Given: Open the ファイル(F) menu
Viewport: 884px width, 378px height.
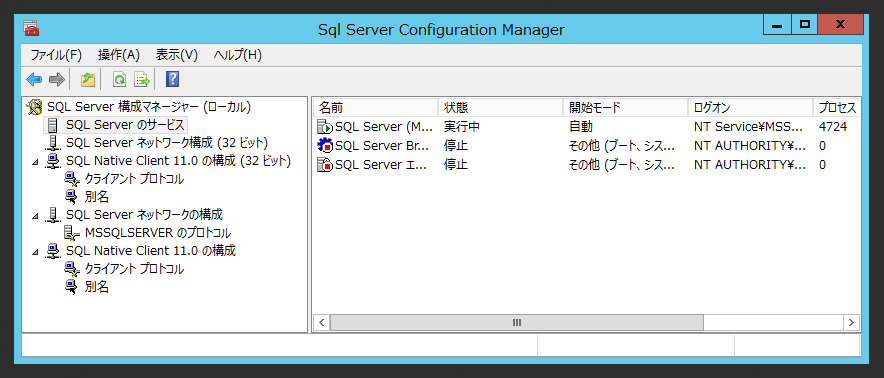Looking at the screenshot, I should (x=56, y=55).
